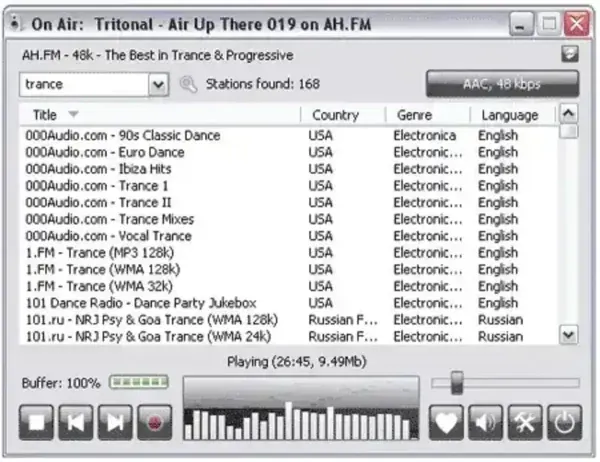This screenshot has width=600, height=462.
Task: Click the scroll down arrow of station list
Action: tap(568, 335)
